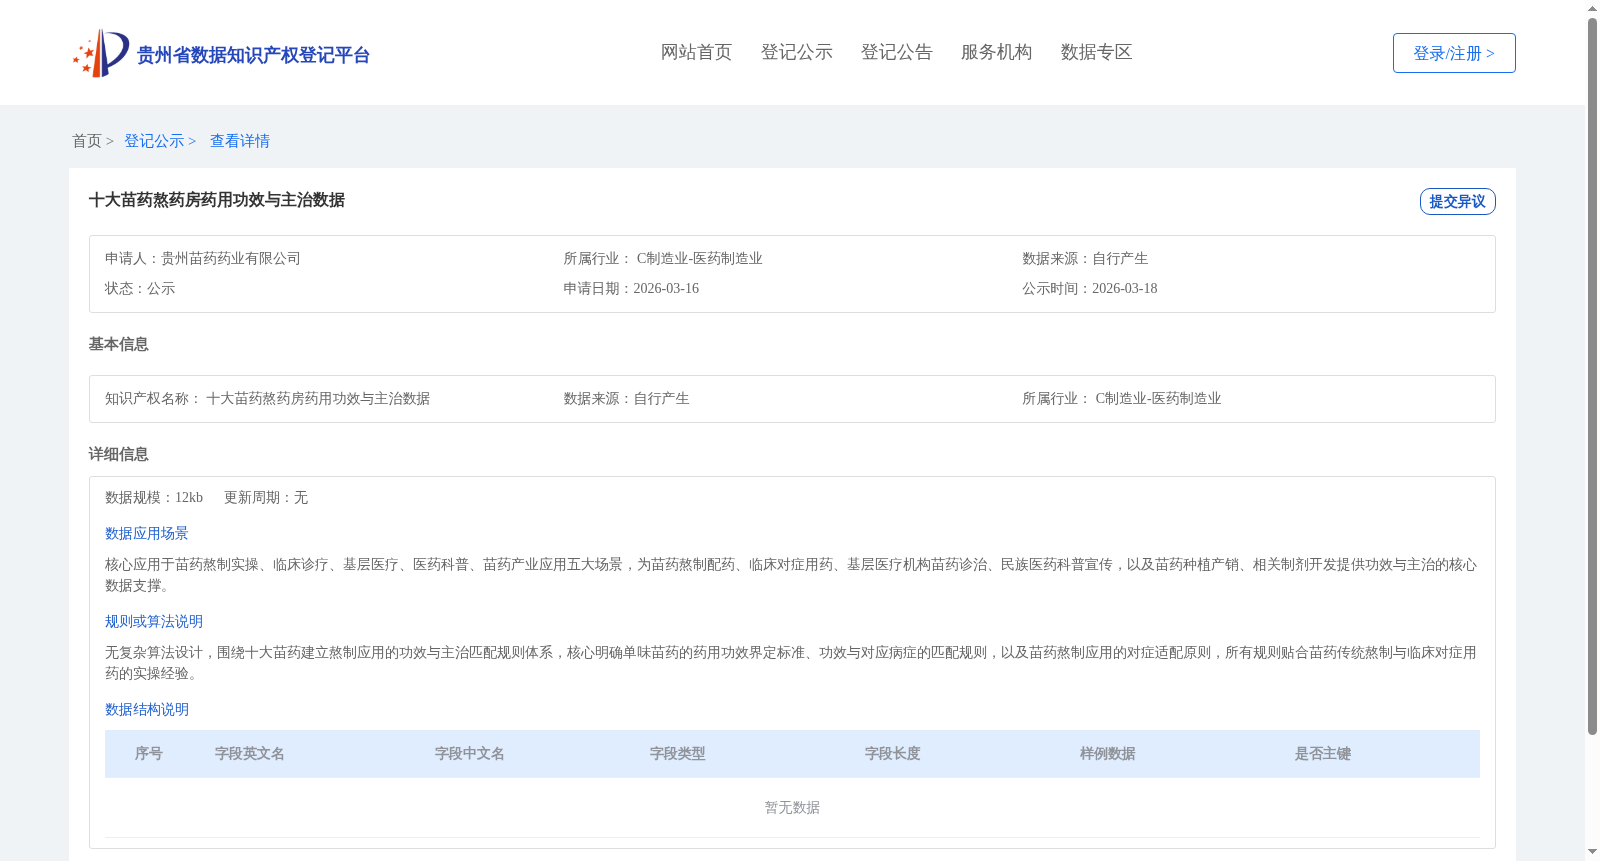Go to 首页 breadcrumb link
The width and height of the screenshot is (1600, 861).
87,141
